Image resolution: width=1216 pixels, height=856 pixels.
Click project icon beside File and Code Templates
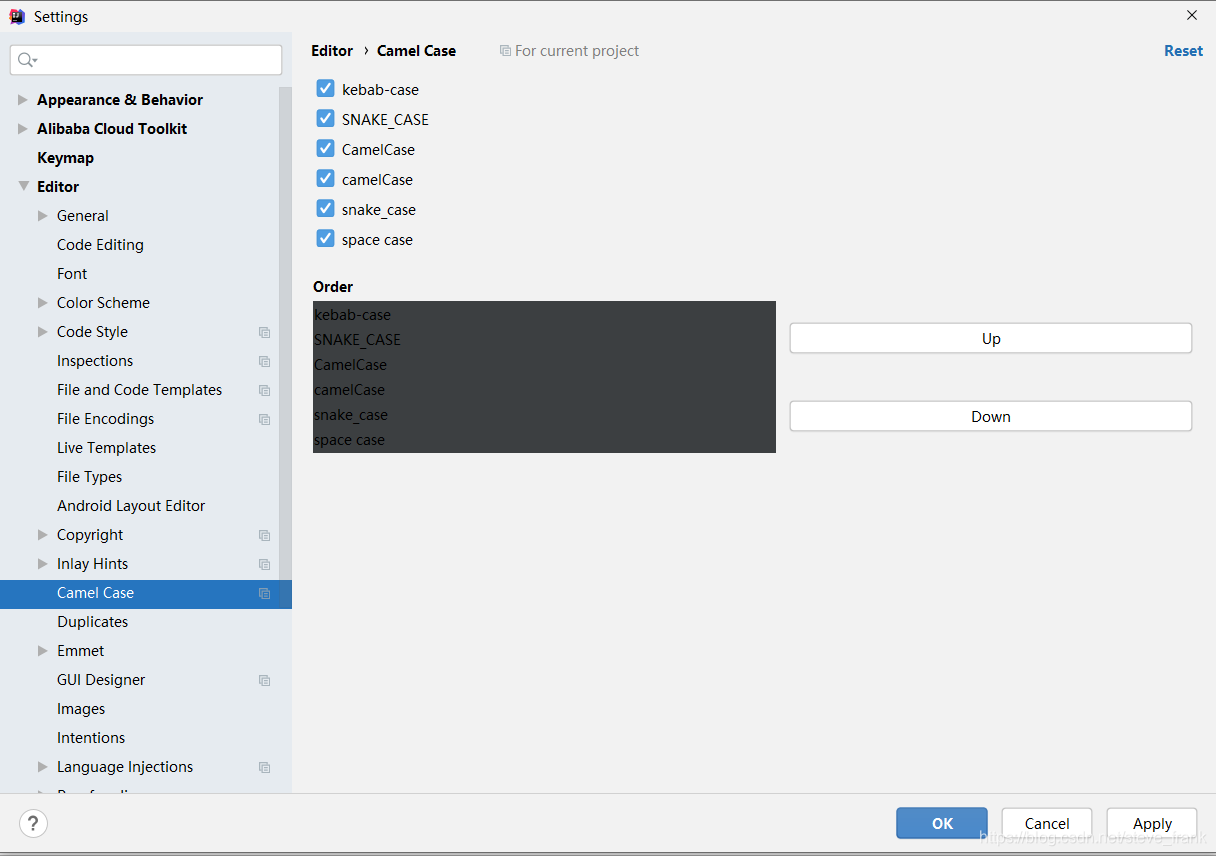tap(264, 390)
